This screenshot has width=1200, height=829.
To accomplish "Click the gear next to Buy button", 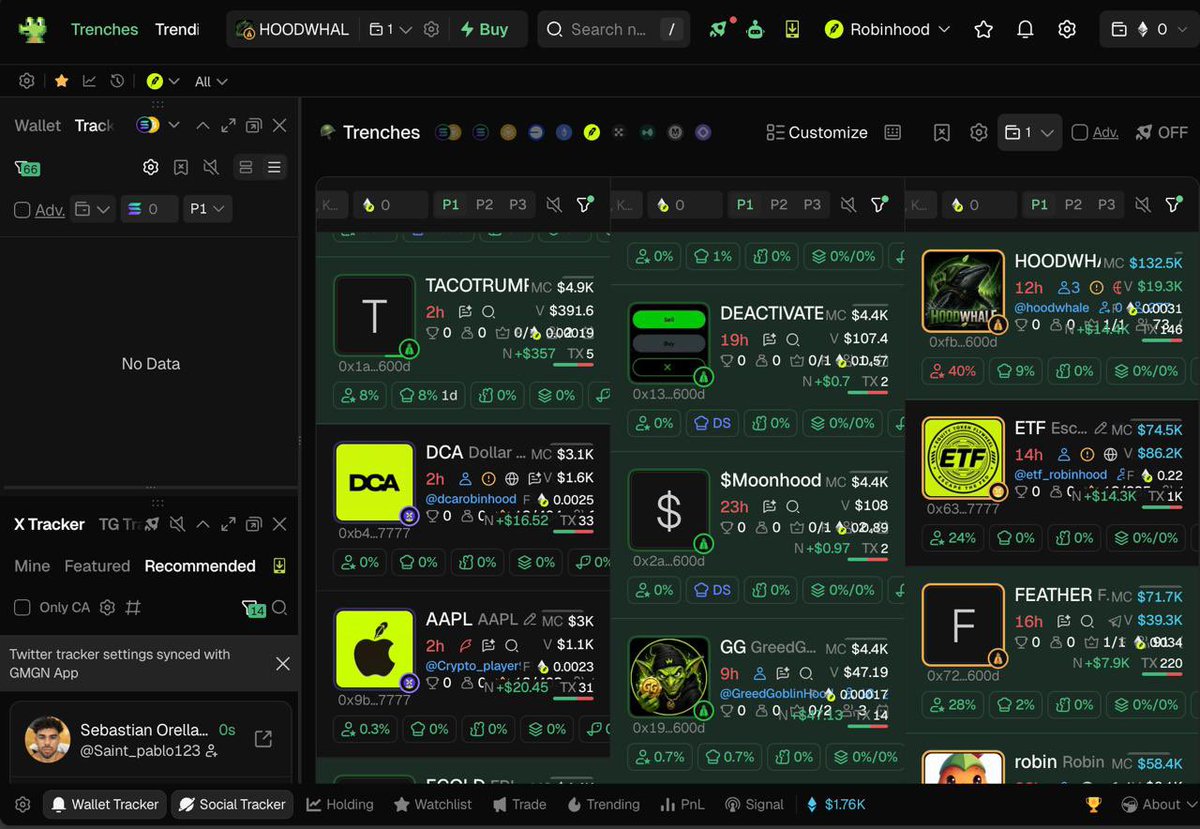I will (431, 29).
